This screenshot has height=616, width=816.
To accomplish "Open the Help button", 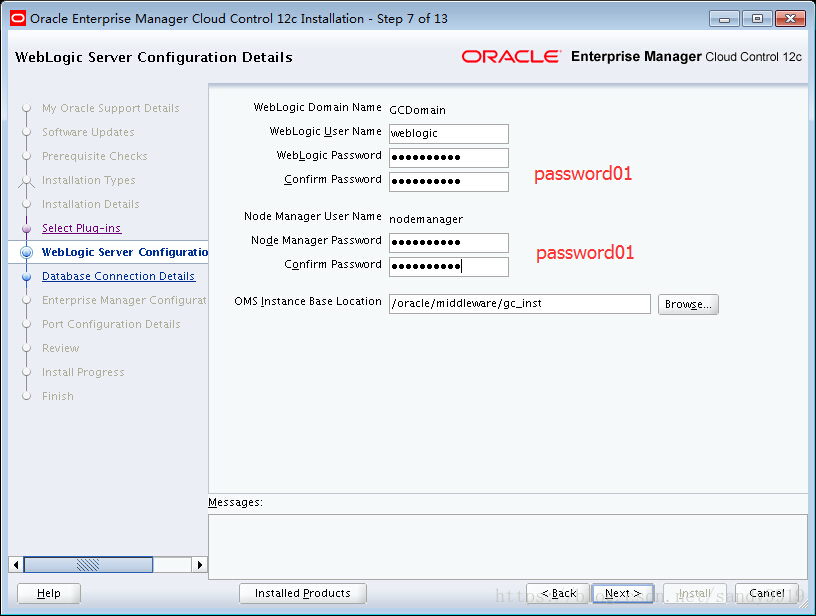I will (49, 593).
